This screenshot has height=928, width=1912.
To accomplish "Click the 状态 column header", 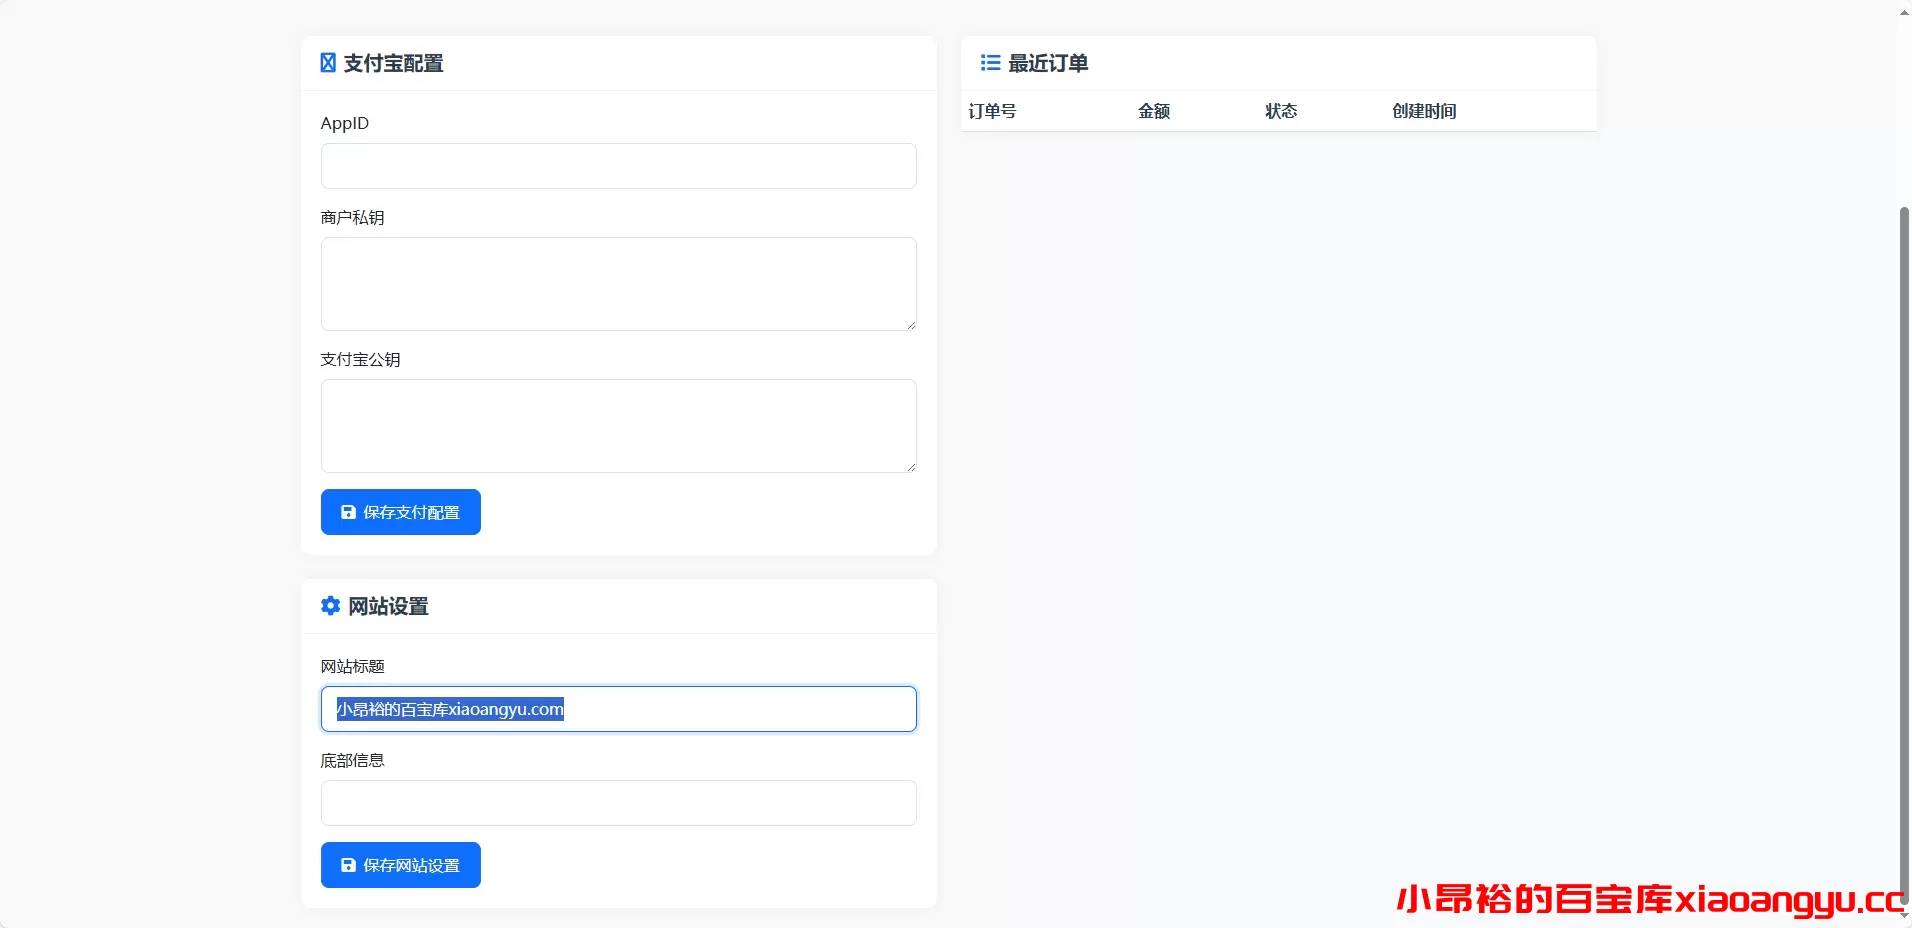I will pyautogui.click(x=1281, y=111).
